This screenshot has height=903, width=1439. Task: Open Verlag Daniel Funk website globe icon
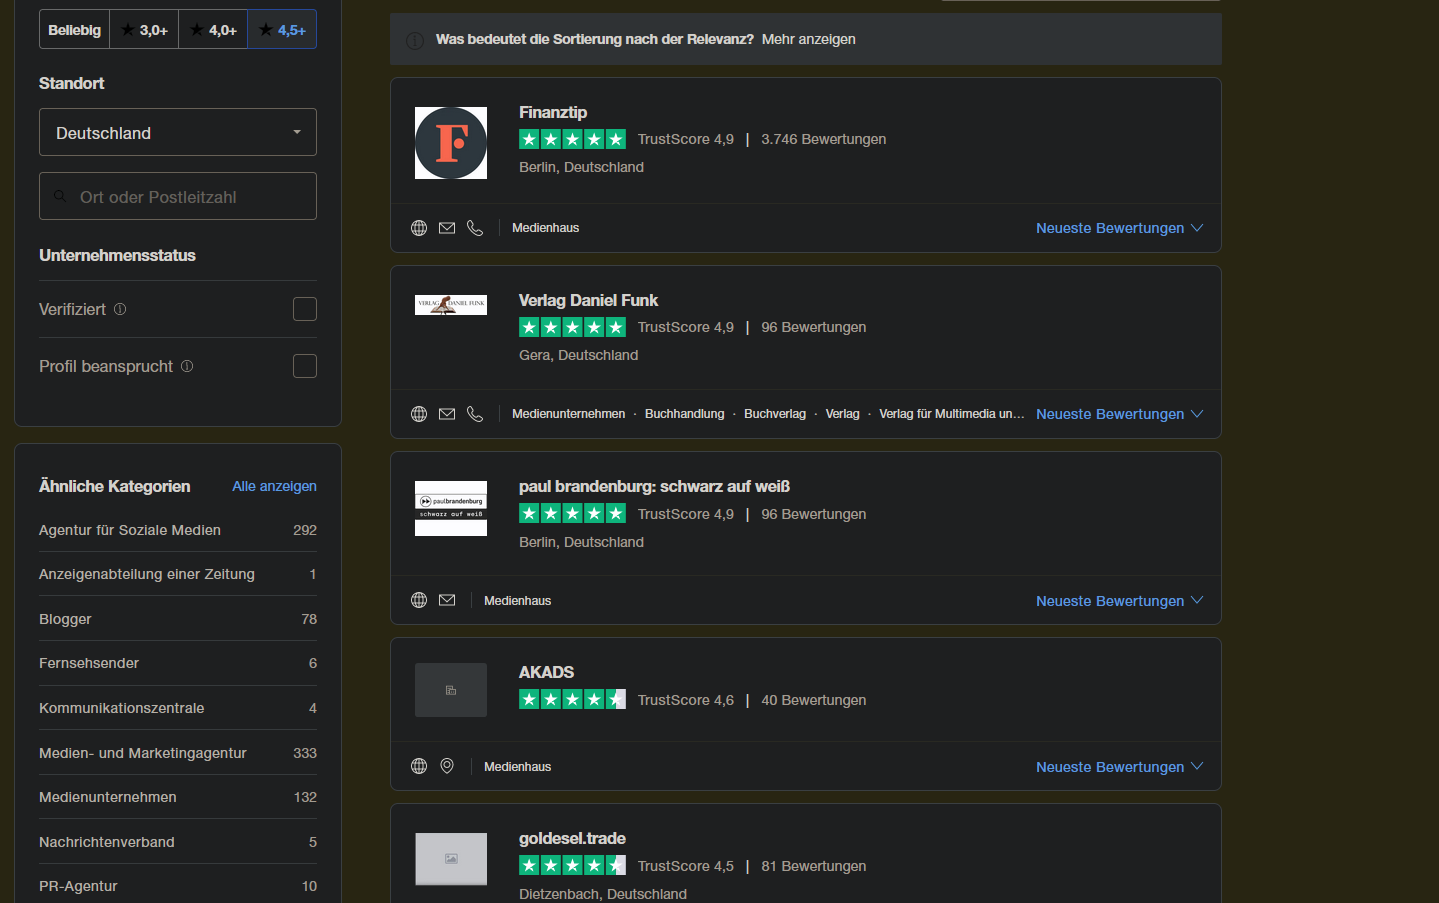pos(419,414)
